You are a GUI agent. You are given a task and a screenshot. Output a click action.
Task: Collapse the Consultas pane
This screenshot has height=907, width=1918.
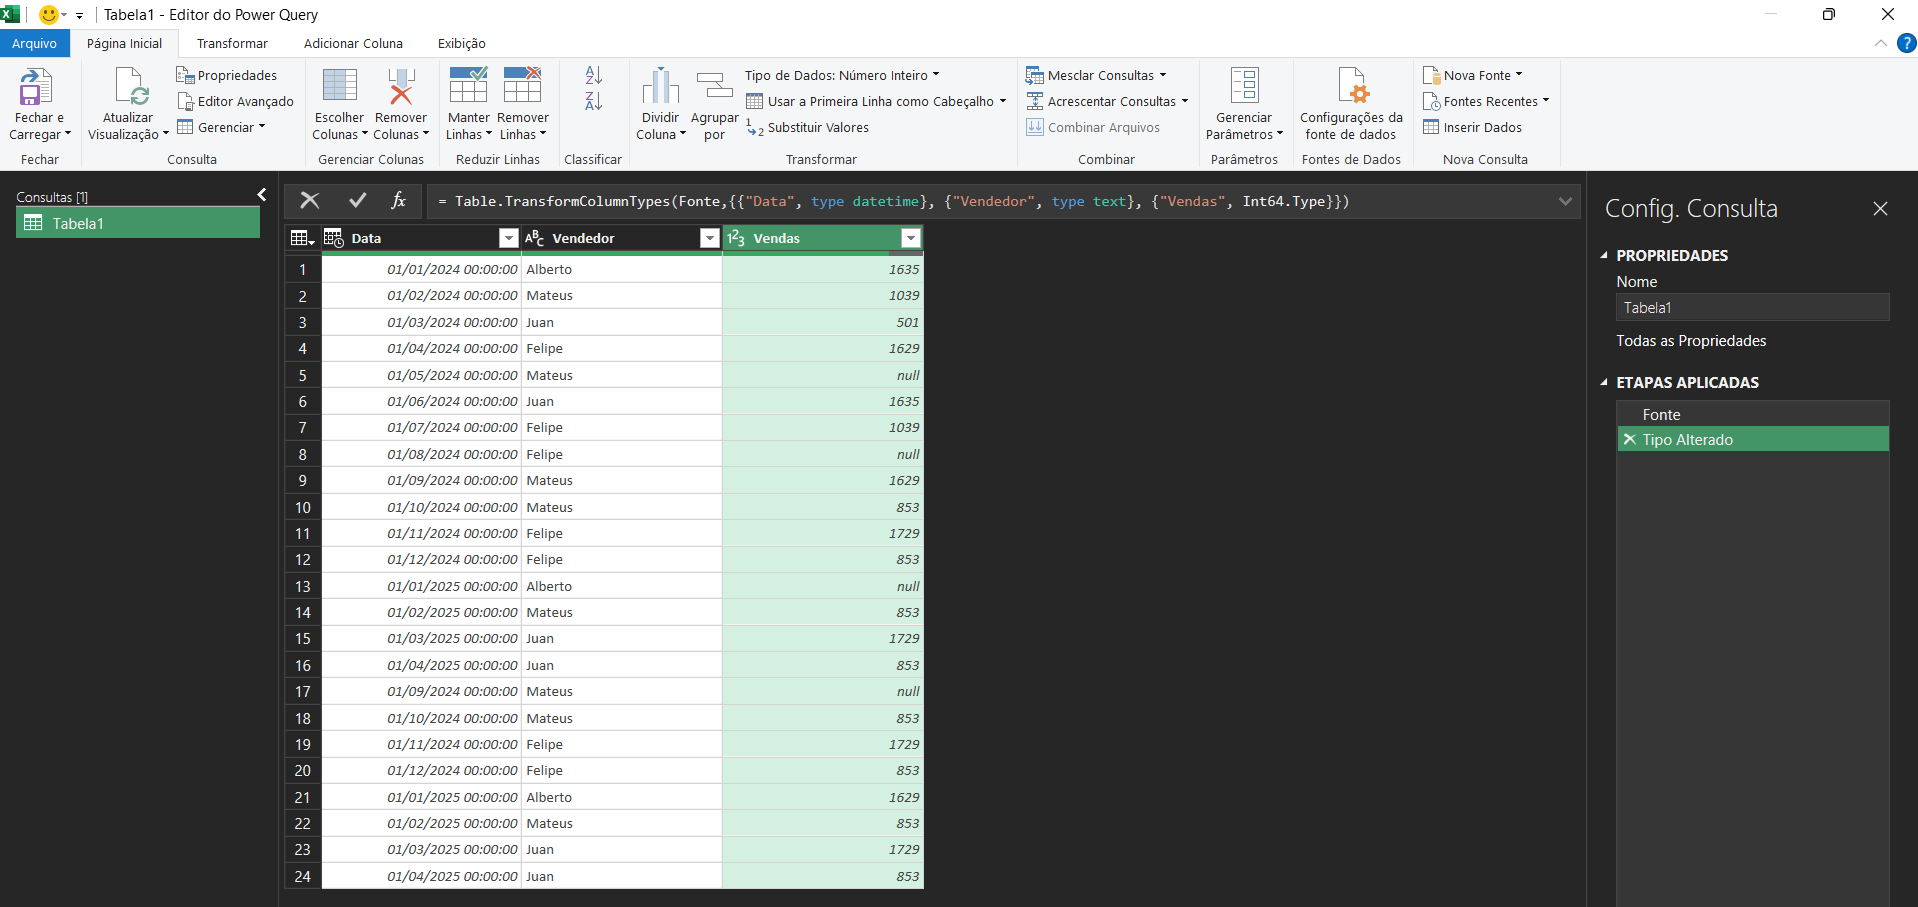[262, 195]
